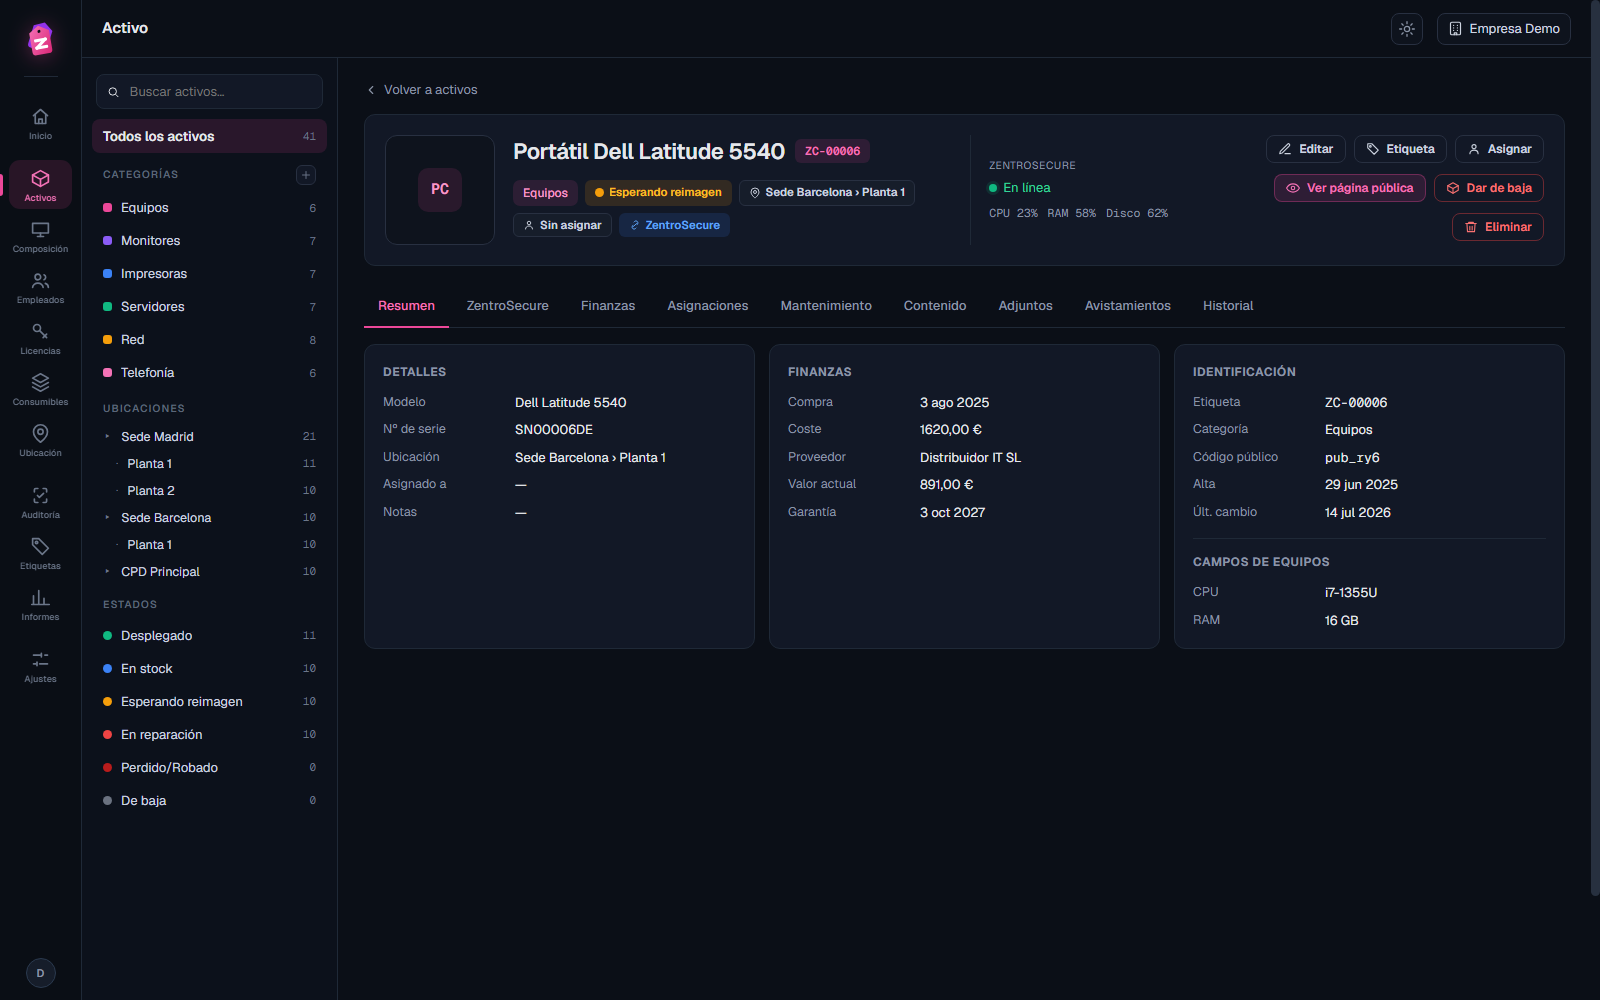This screenshot has height=1000, width=1600.
Task: Switch to the Historial tab
Action: [x=1228, y=306]
